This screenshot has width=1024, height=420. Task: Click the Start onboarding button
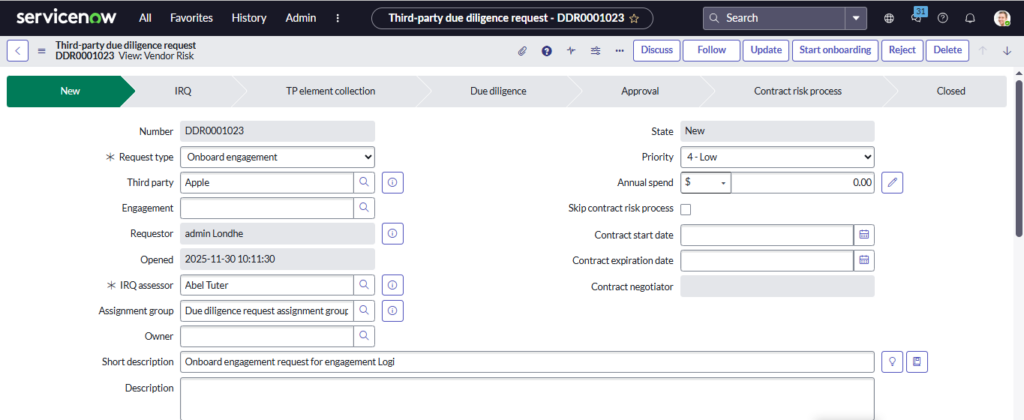click(835, 51)
